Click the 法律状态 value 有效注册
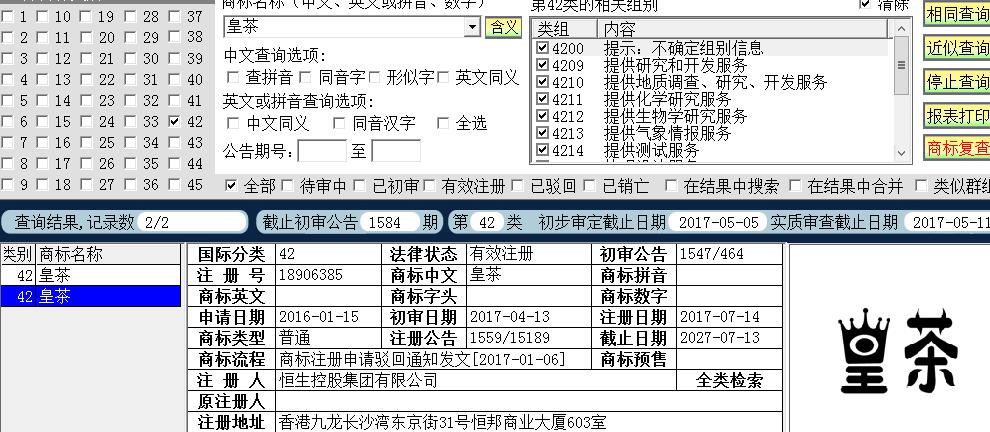Viewport: 990px width, 432px height. (501, 254)
